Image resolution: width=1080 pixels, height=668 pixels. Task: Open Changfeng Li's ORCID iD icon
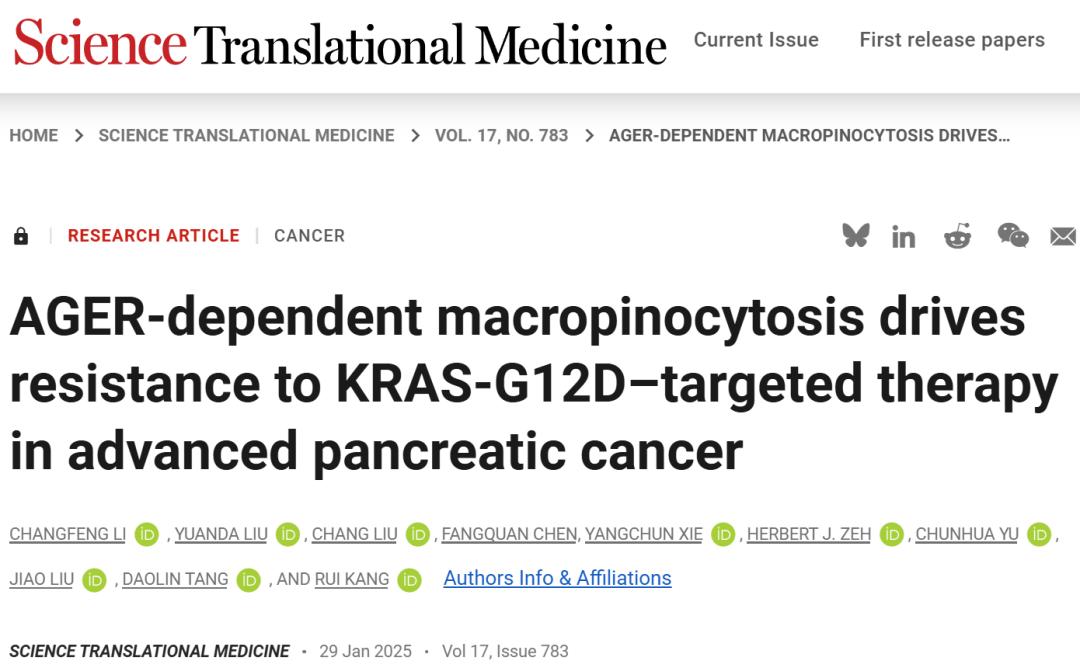[x=147, y=534]
